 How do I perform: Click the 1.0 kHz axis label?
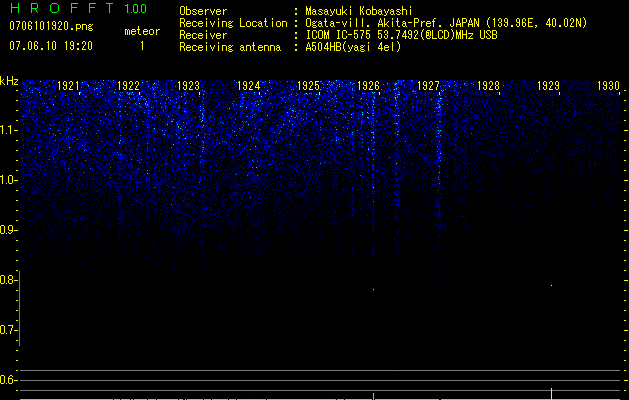pos(7,180)
